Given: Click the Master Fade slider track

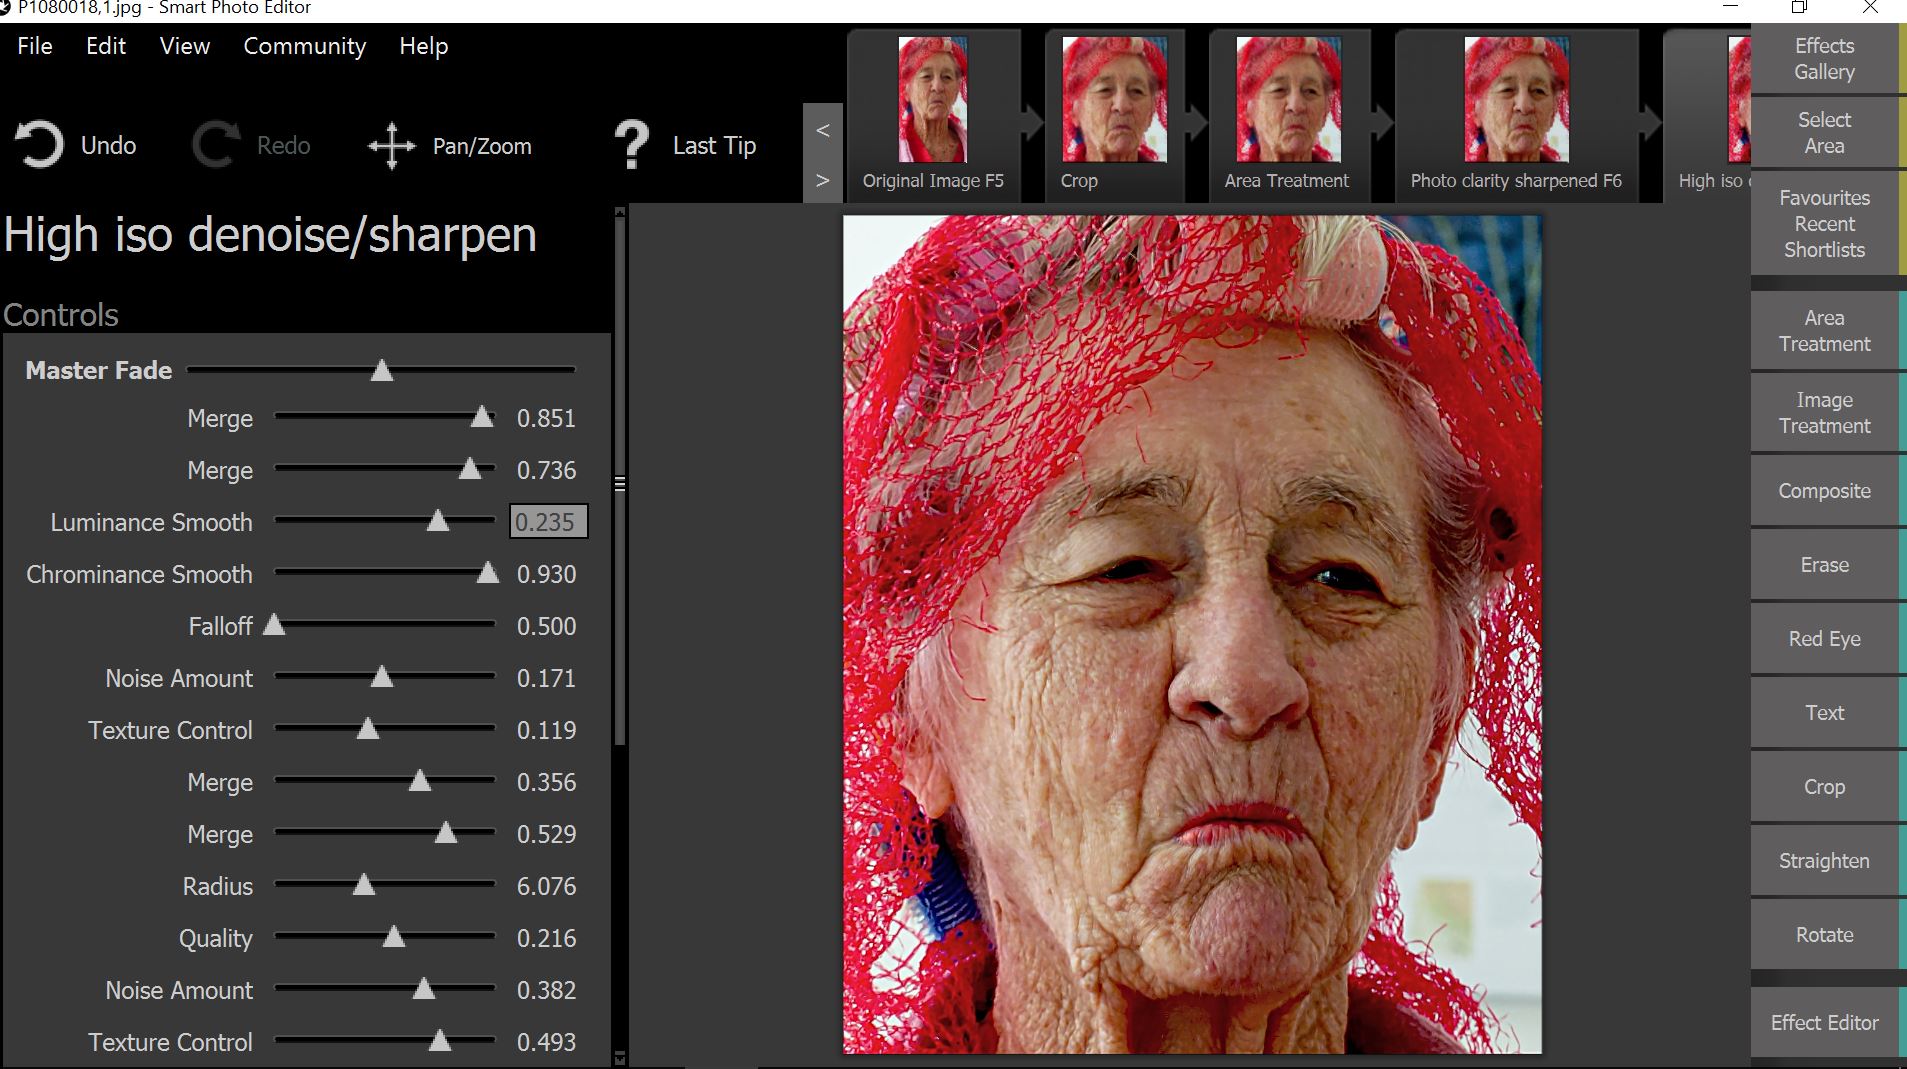Looking at the screenshot, I should coord(381,370).
